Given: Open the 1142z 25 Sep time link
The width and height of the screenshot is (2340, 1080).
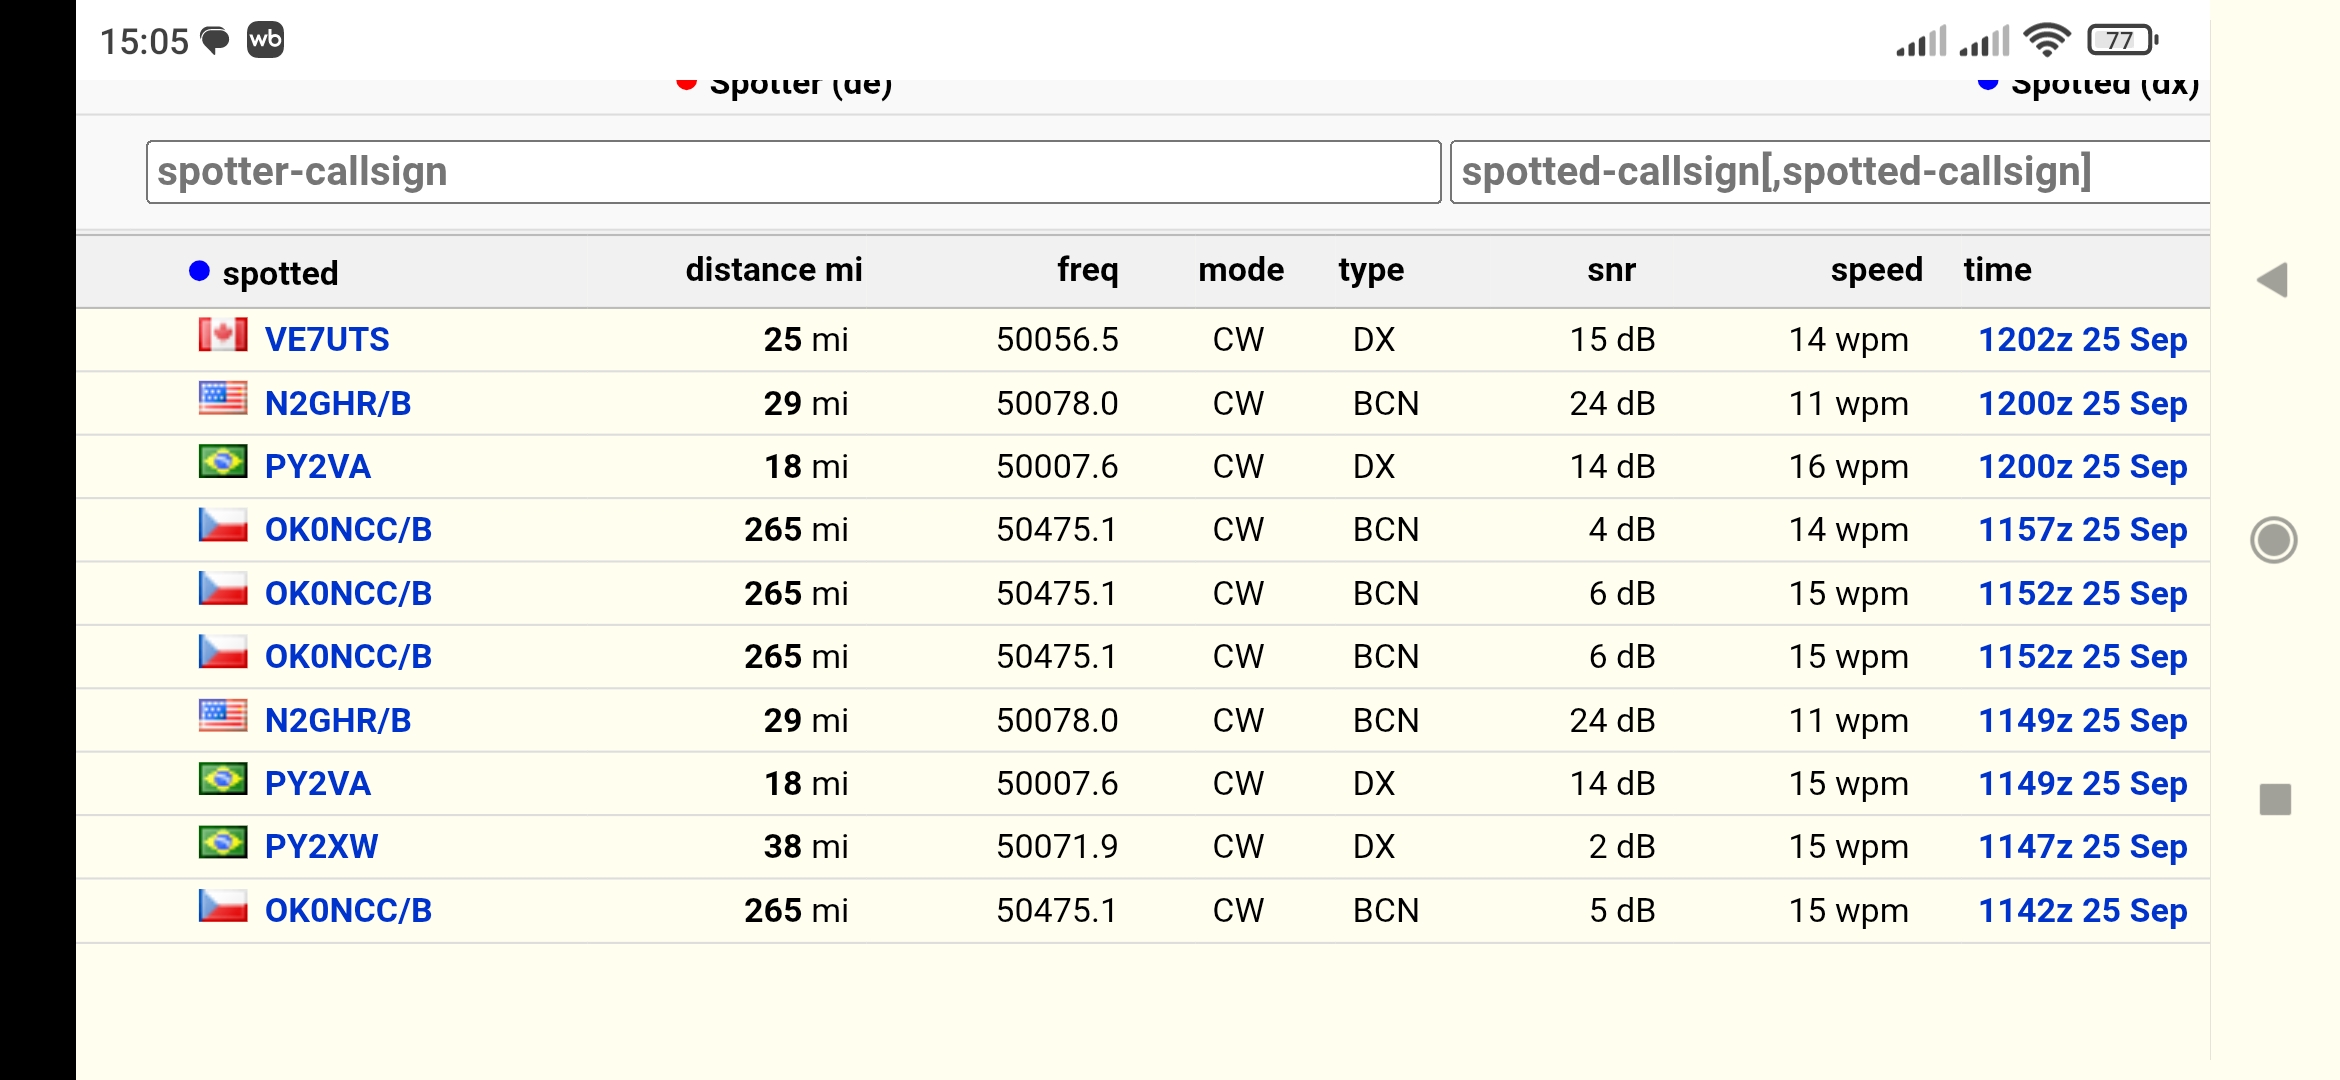Looking at the screenshot, I should coord(2083,911).
